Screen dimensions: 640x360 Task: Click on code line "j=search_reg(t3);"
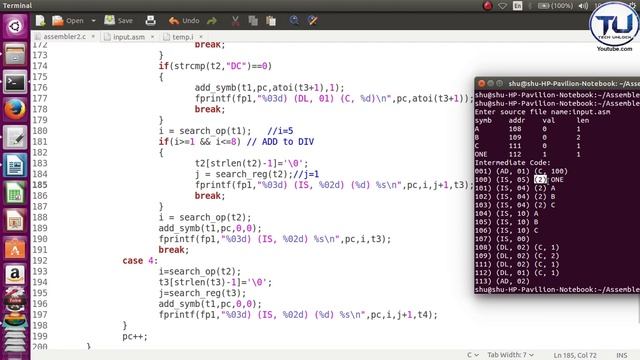[x=202, y=293]
